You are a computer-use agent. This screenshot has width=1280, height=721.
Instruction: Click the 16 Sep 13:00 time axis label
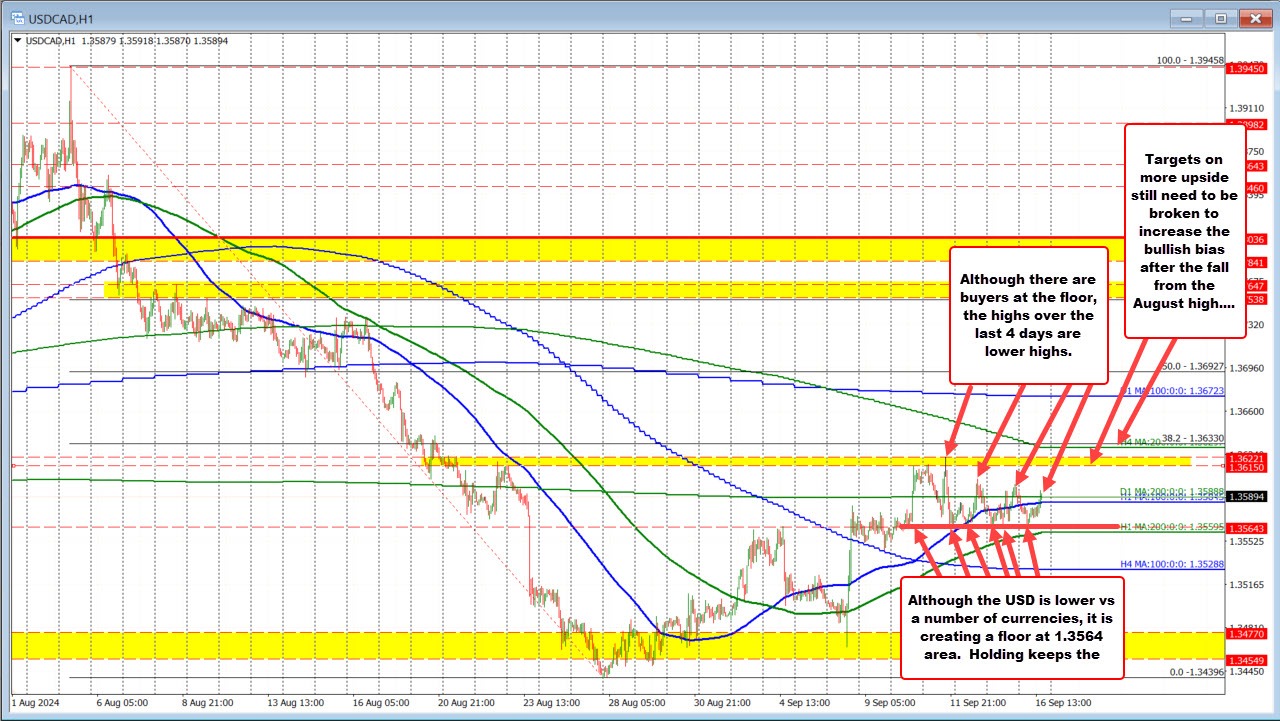coord(1064,703)
